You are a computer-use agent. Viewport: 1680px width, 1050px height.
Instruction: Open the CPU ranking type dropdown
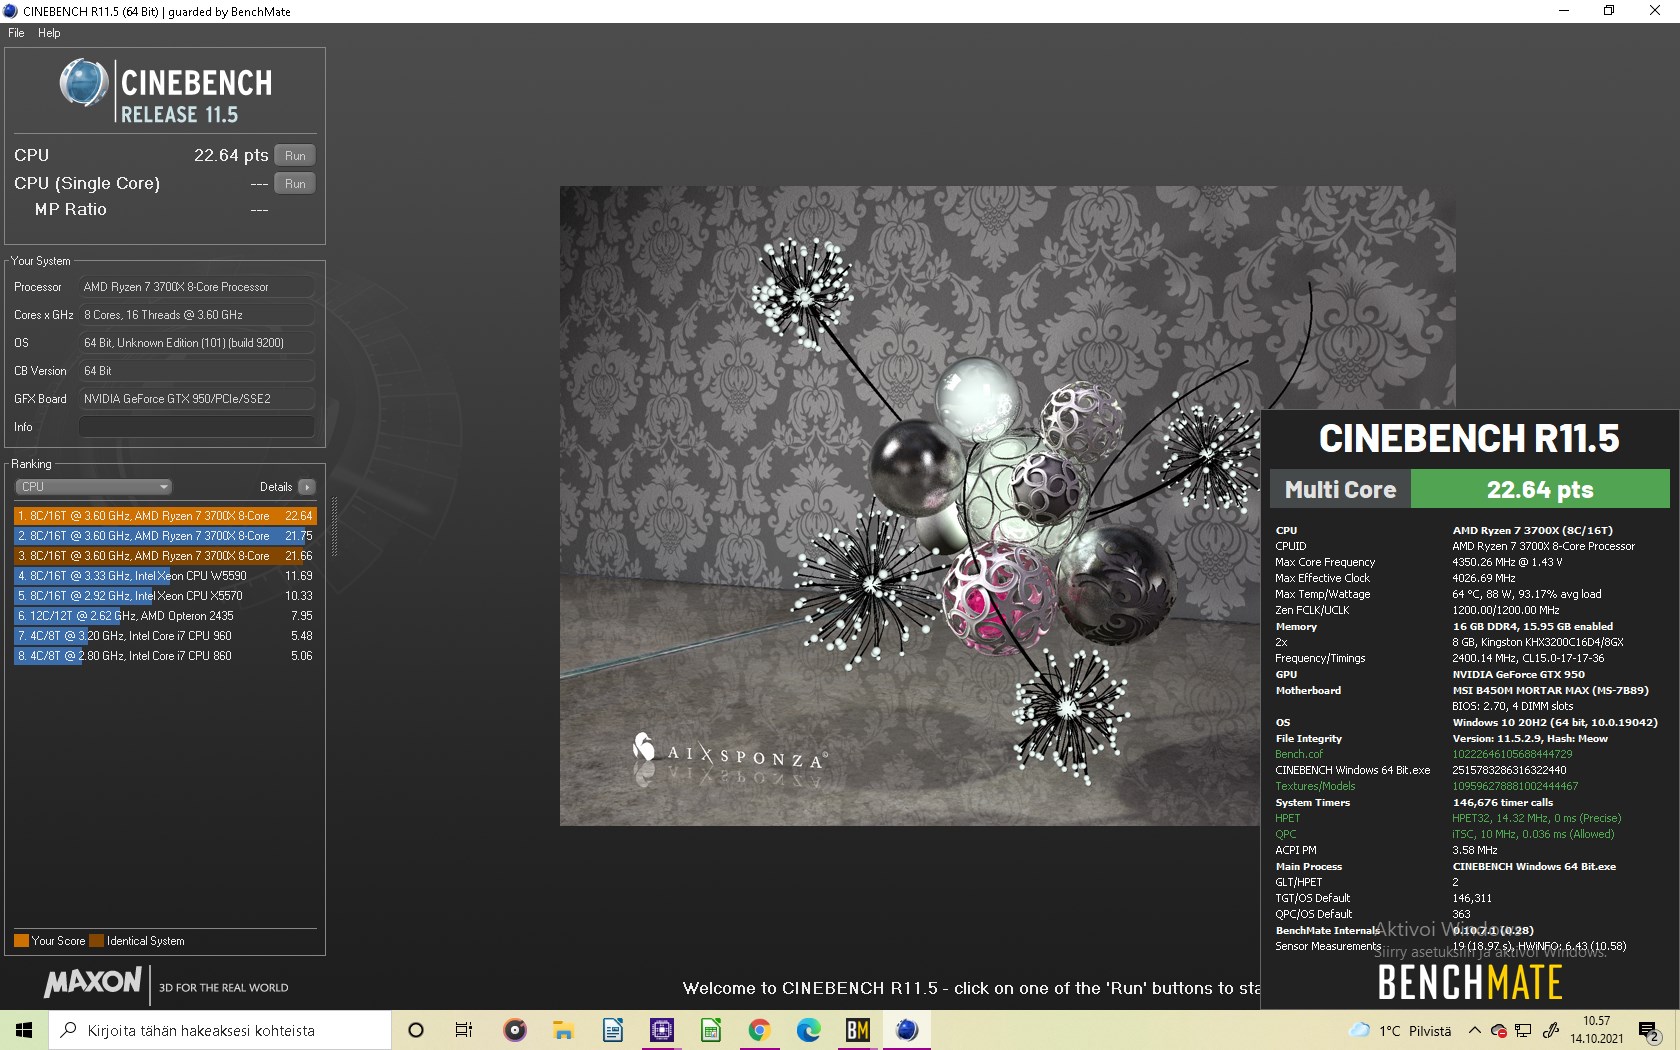tap(93, 487)
